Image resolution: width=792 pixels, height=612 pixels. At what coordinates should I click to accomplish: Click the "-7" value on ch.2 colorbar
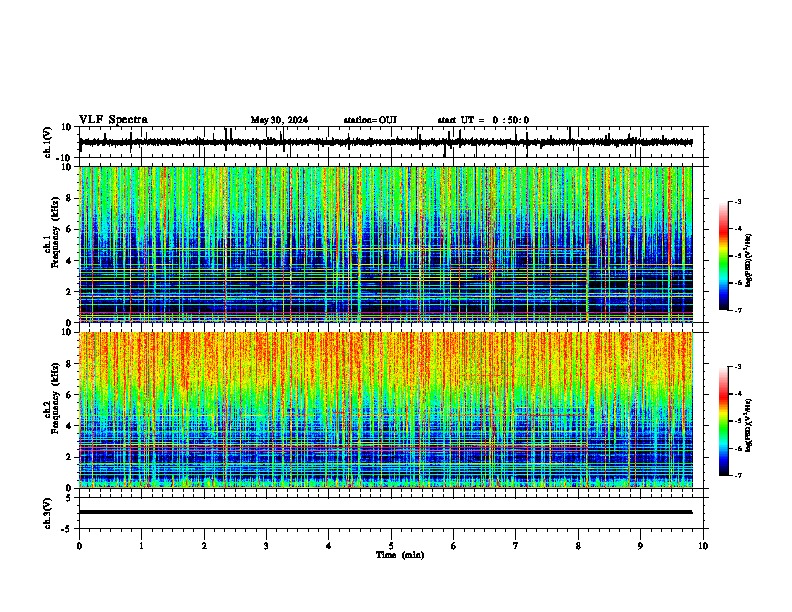(x=738, y=475)
